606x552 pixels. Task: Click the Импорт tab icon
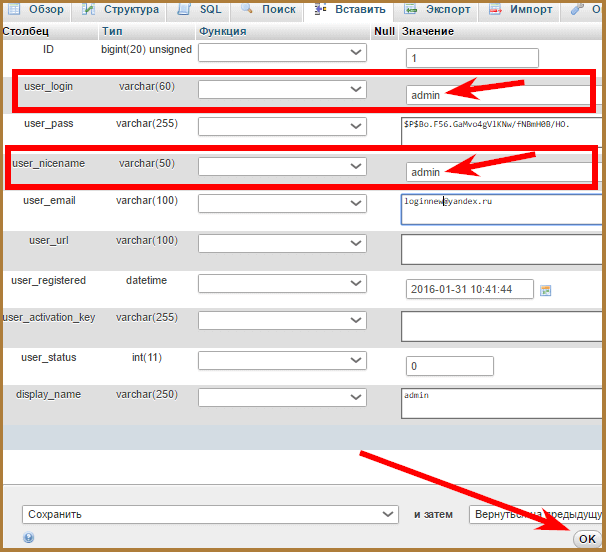coord(495,9)
